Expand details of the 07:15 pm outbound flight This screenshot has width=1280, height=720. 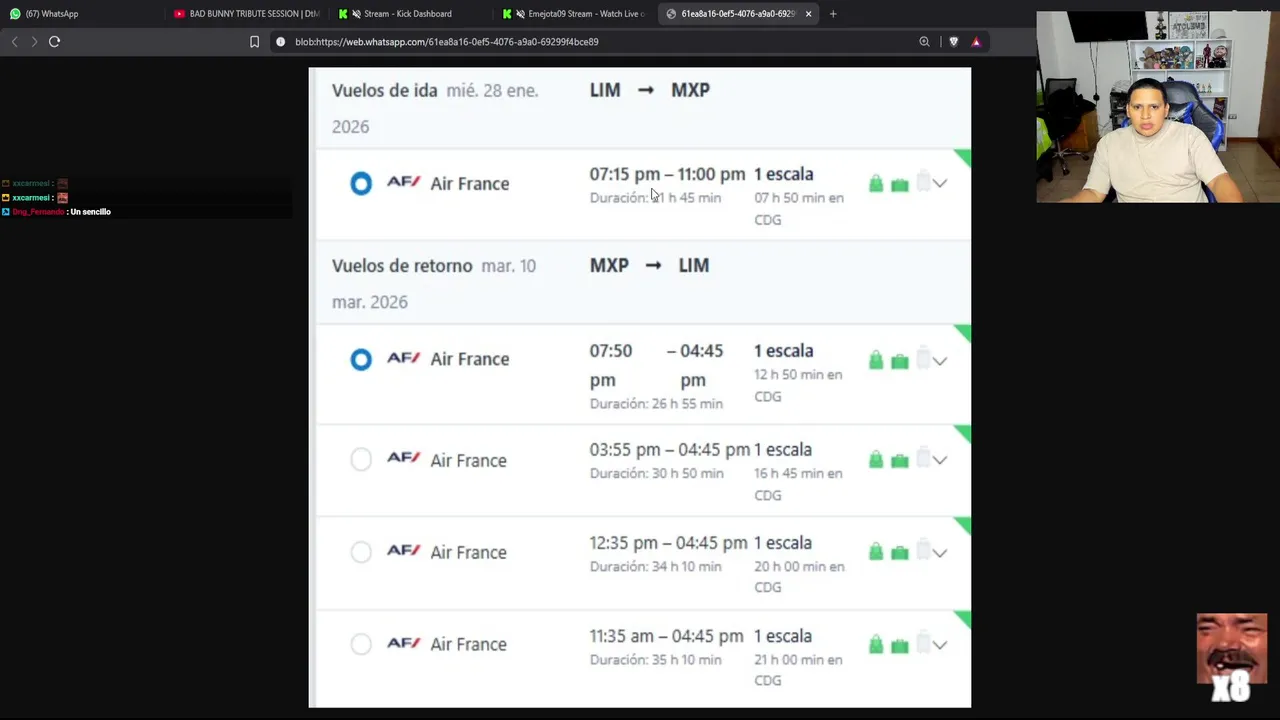tap(940, 184)
